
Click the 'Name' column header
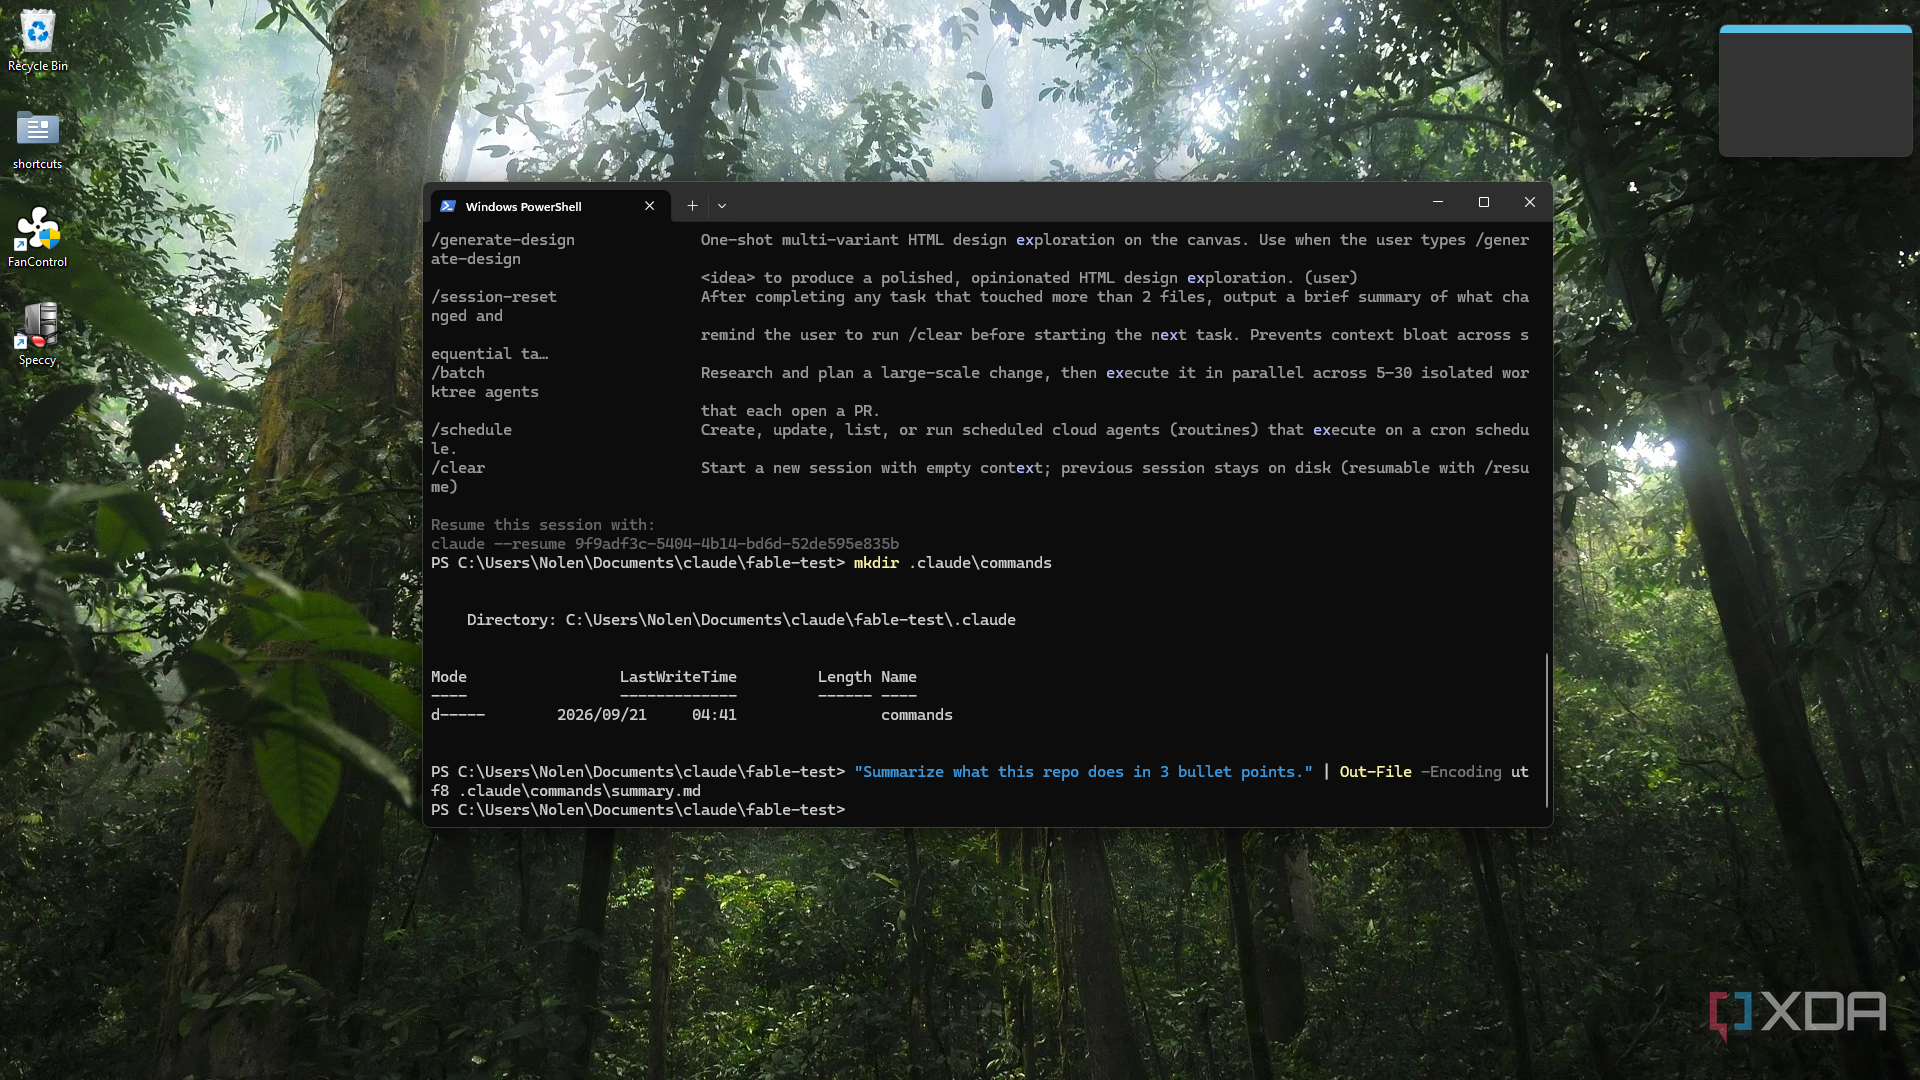click(899, 677)
